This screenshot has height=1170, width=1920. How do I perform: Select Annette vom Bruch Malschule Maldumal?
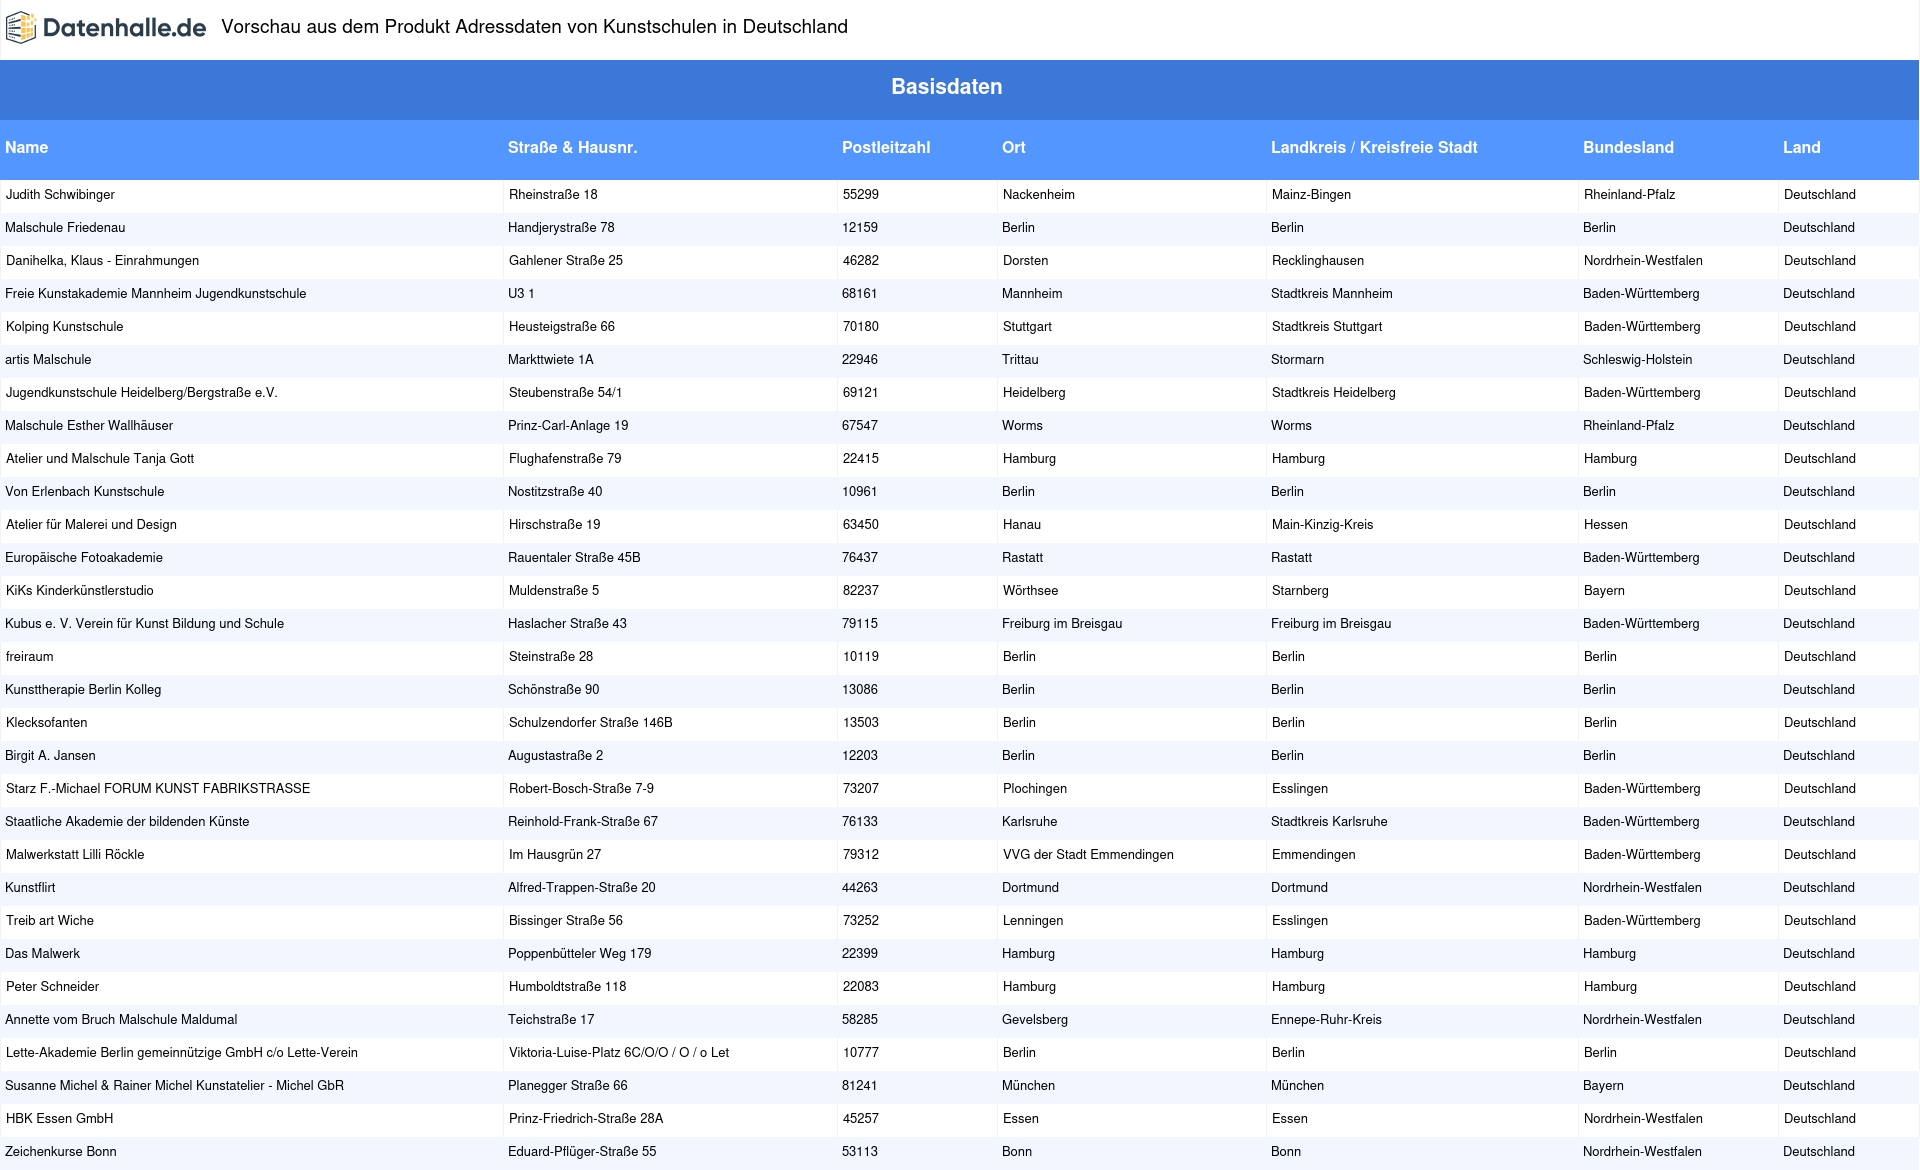[122, 1020]
